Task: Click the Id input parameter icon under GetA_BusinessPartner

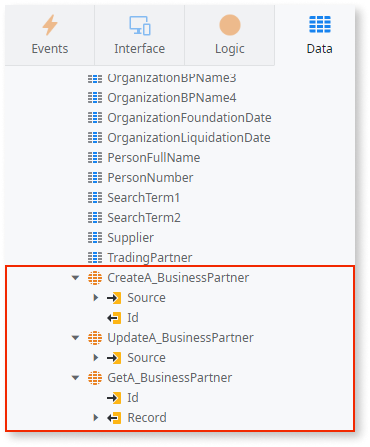Action: tap(114, 398)
